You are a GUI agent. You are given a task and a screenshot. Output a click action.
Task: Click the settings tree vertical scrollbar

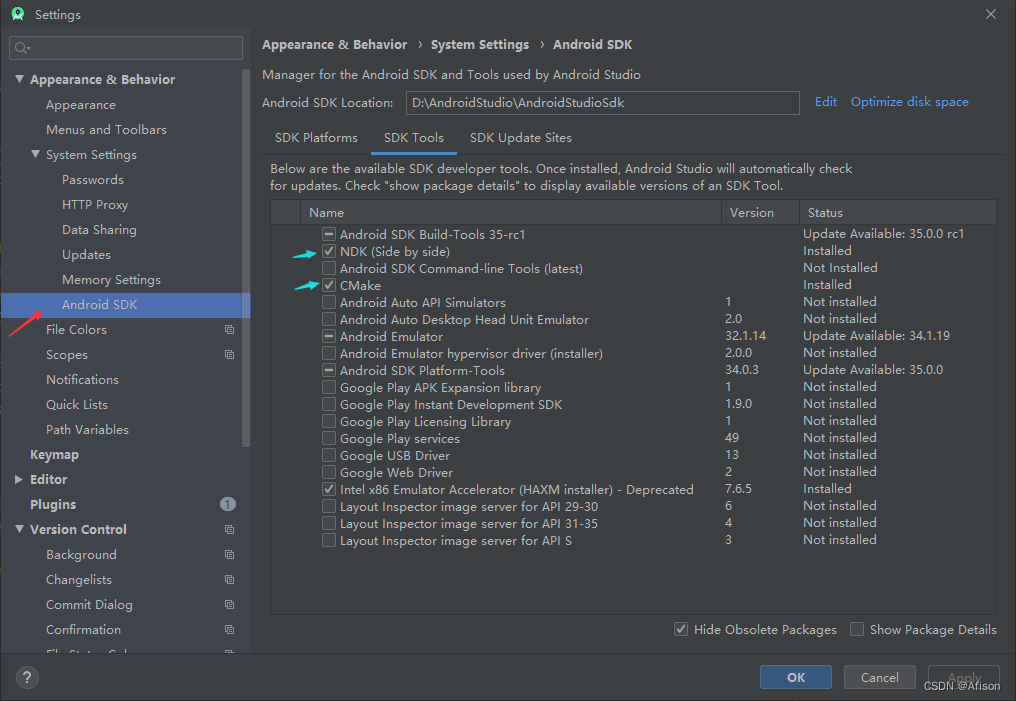click(x=246, y=257)
